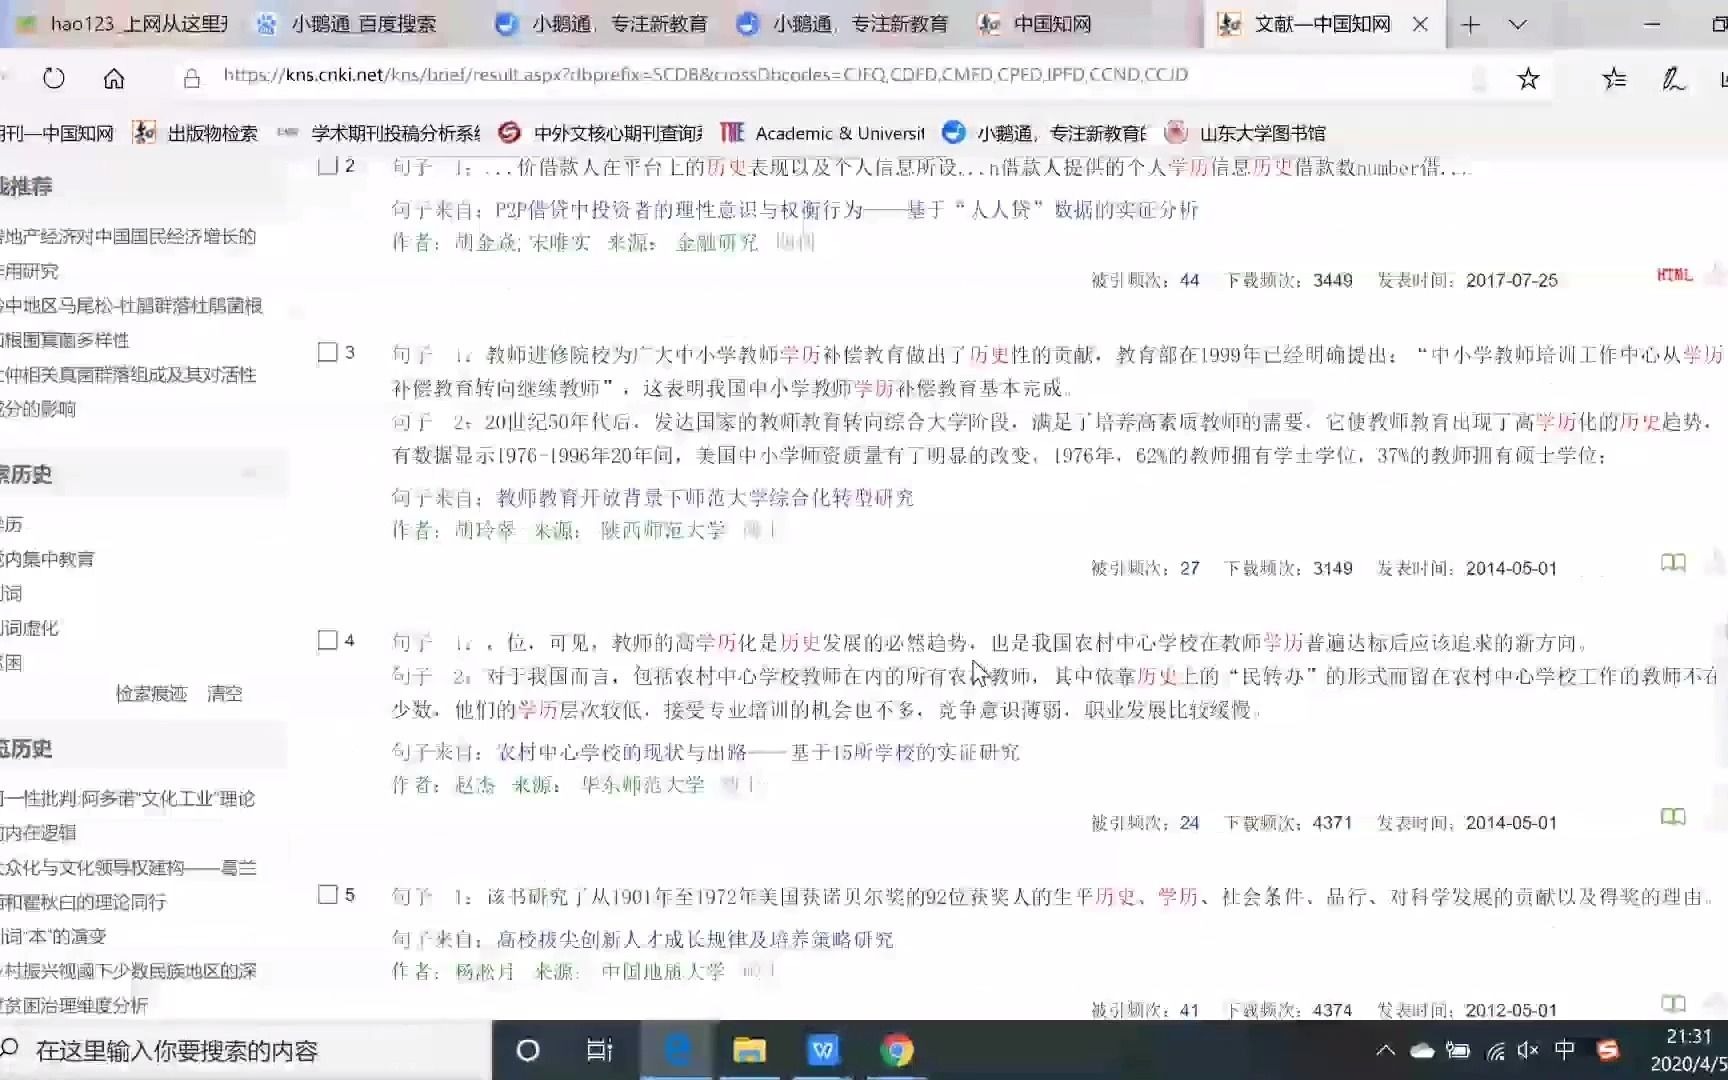Expand the tab list chevron
Viewport: 1728px width, 1080px height.
1518,25
